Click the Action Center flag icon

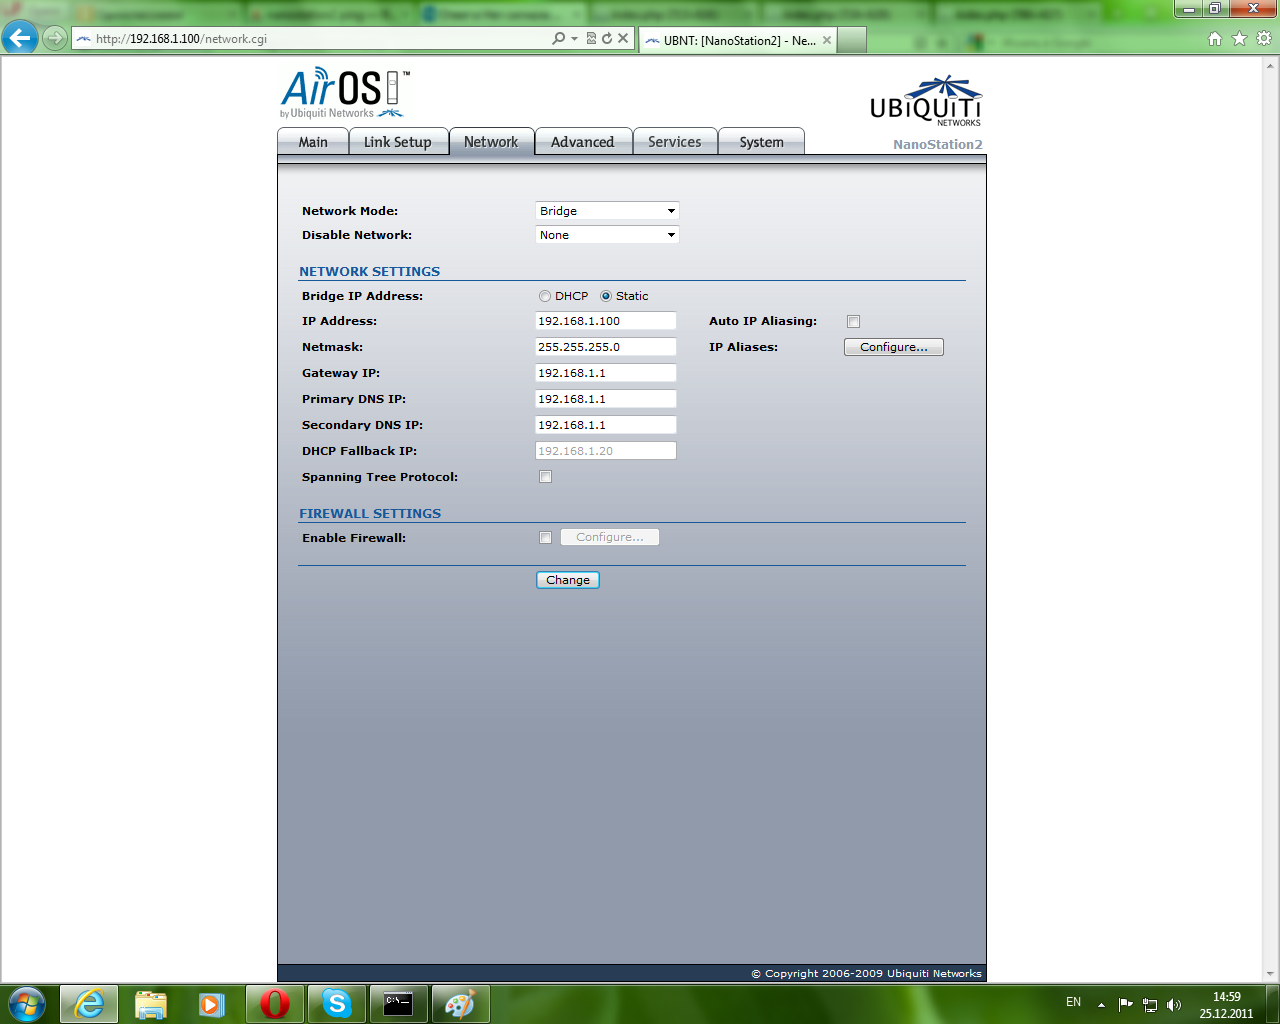pyautogui.click(x=1126, y=1004)
